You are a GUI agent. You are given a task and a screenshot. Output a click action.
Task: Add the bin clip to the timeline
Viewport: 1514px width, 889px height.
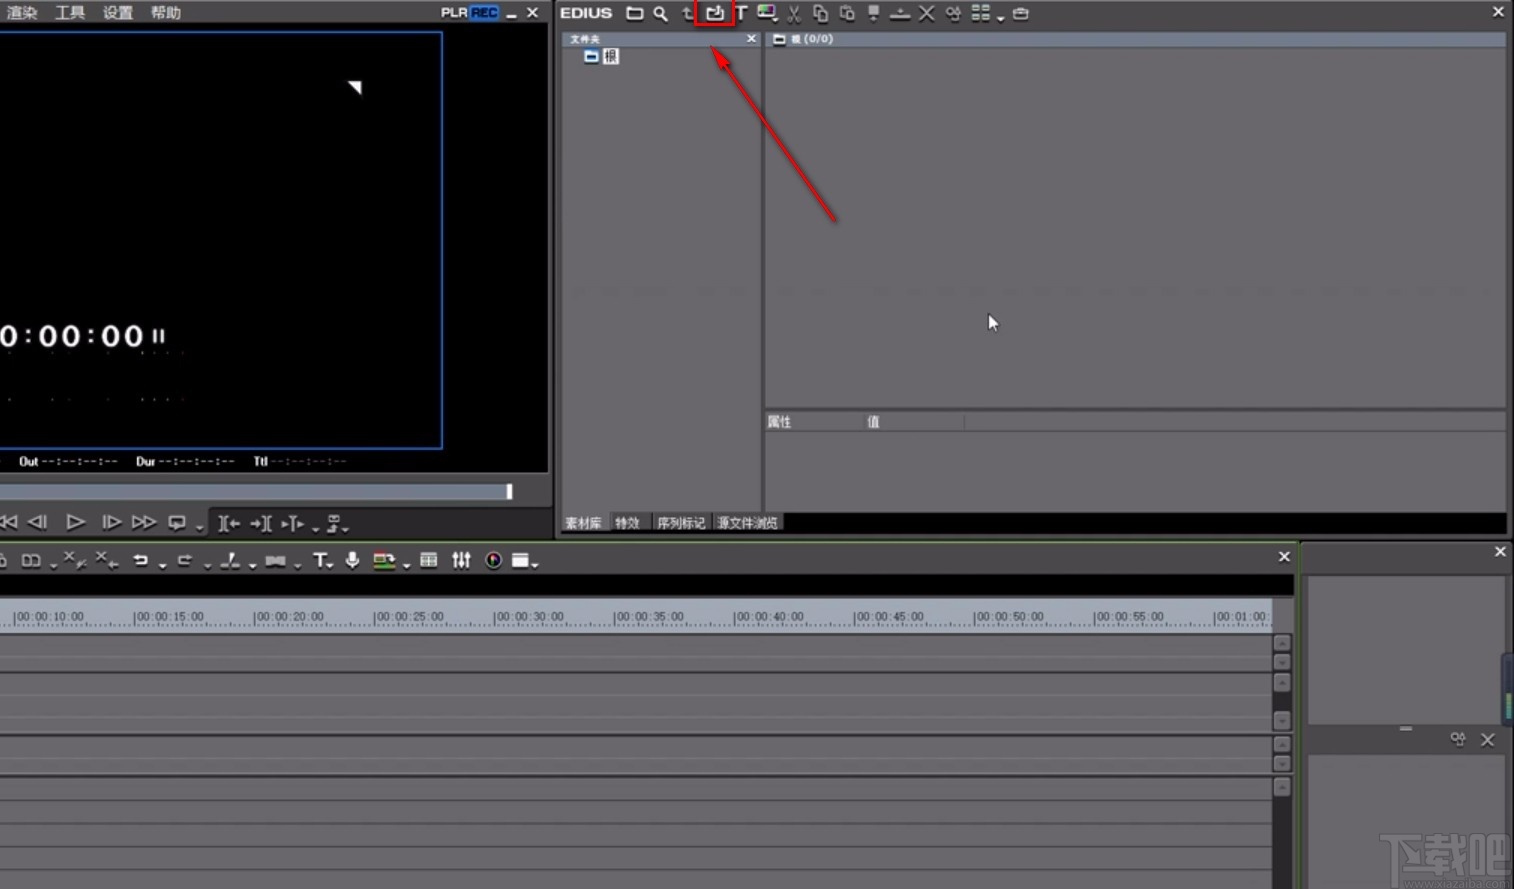tap(900, 13)
